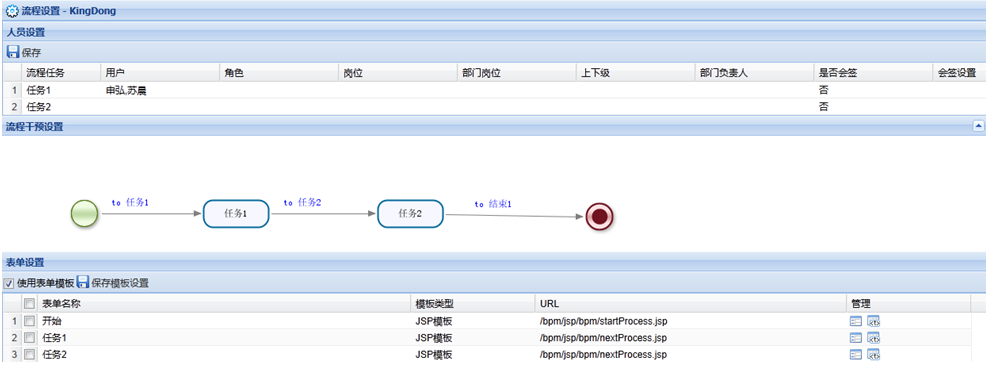This screenshot has height=371, width=986.
Task: Click 保存模板设置 label in form toolbar
Action: point(120,283)
